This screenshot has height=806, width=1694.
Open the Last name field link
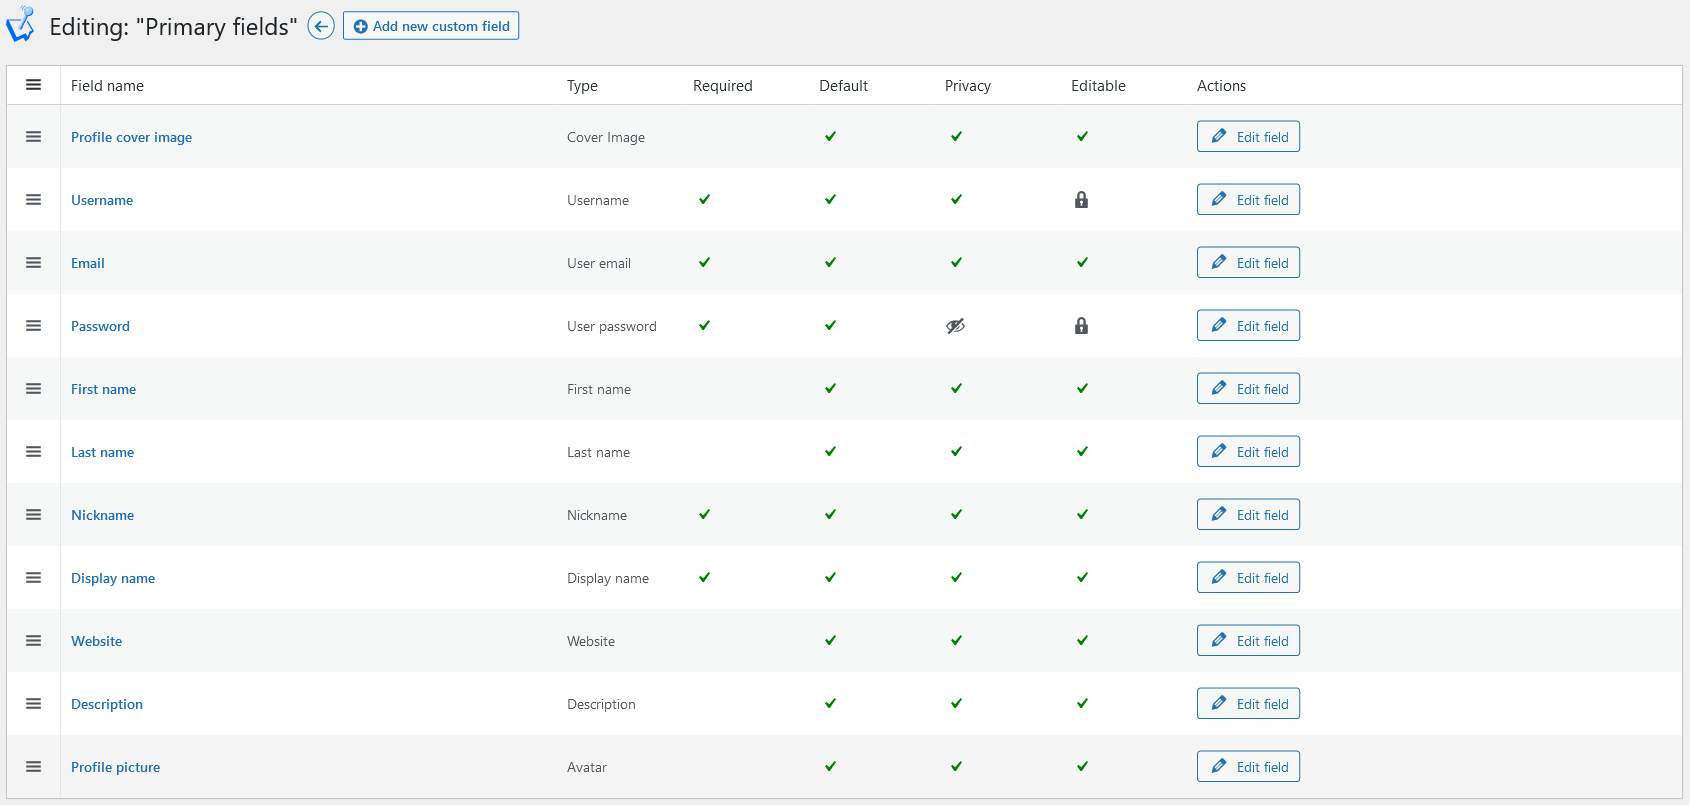pyautogui.click(x=102, y=452)
